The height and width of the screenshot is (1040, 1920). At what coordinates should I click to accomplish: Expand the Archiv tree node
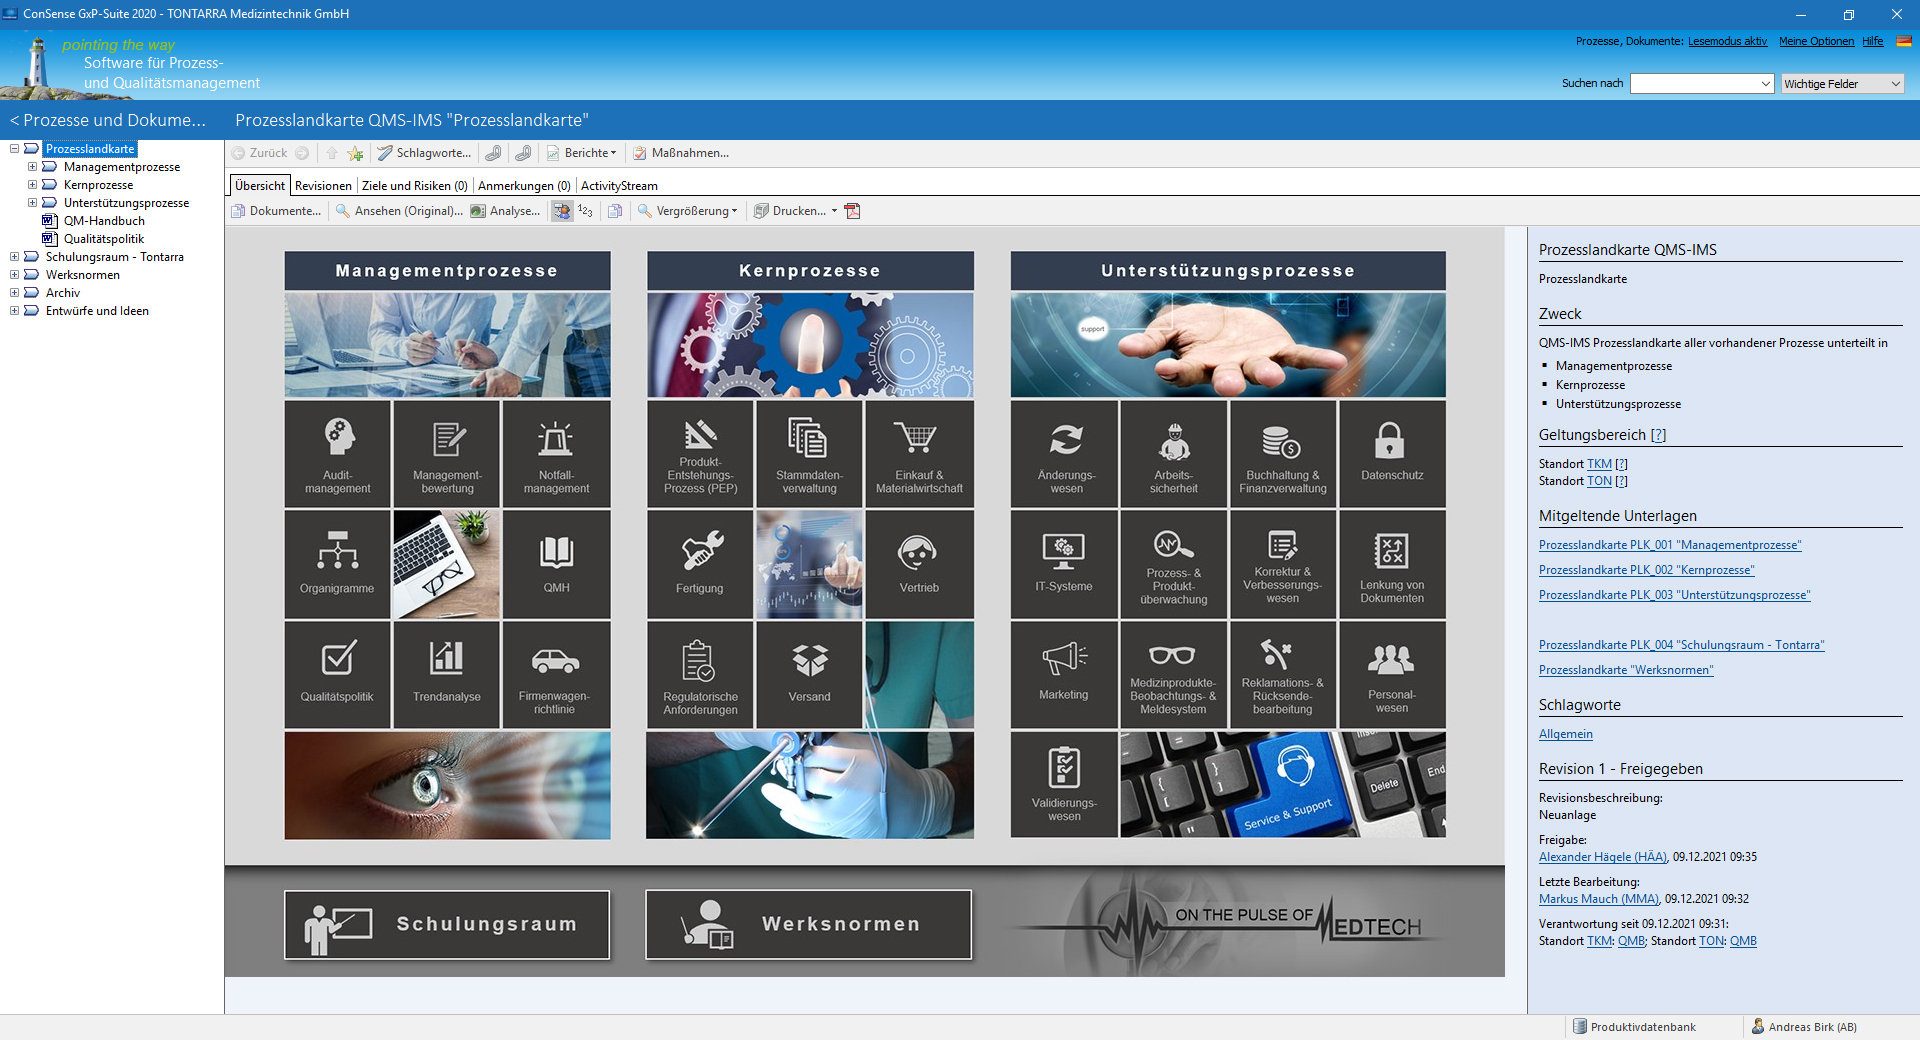(14, 293)
